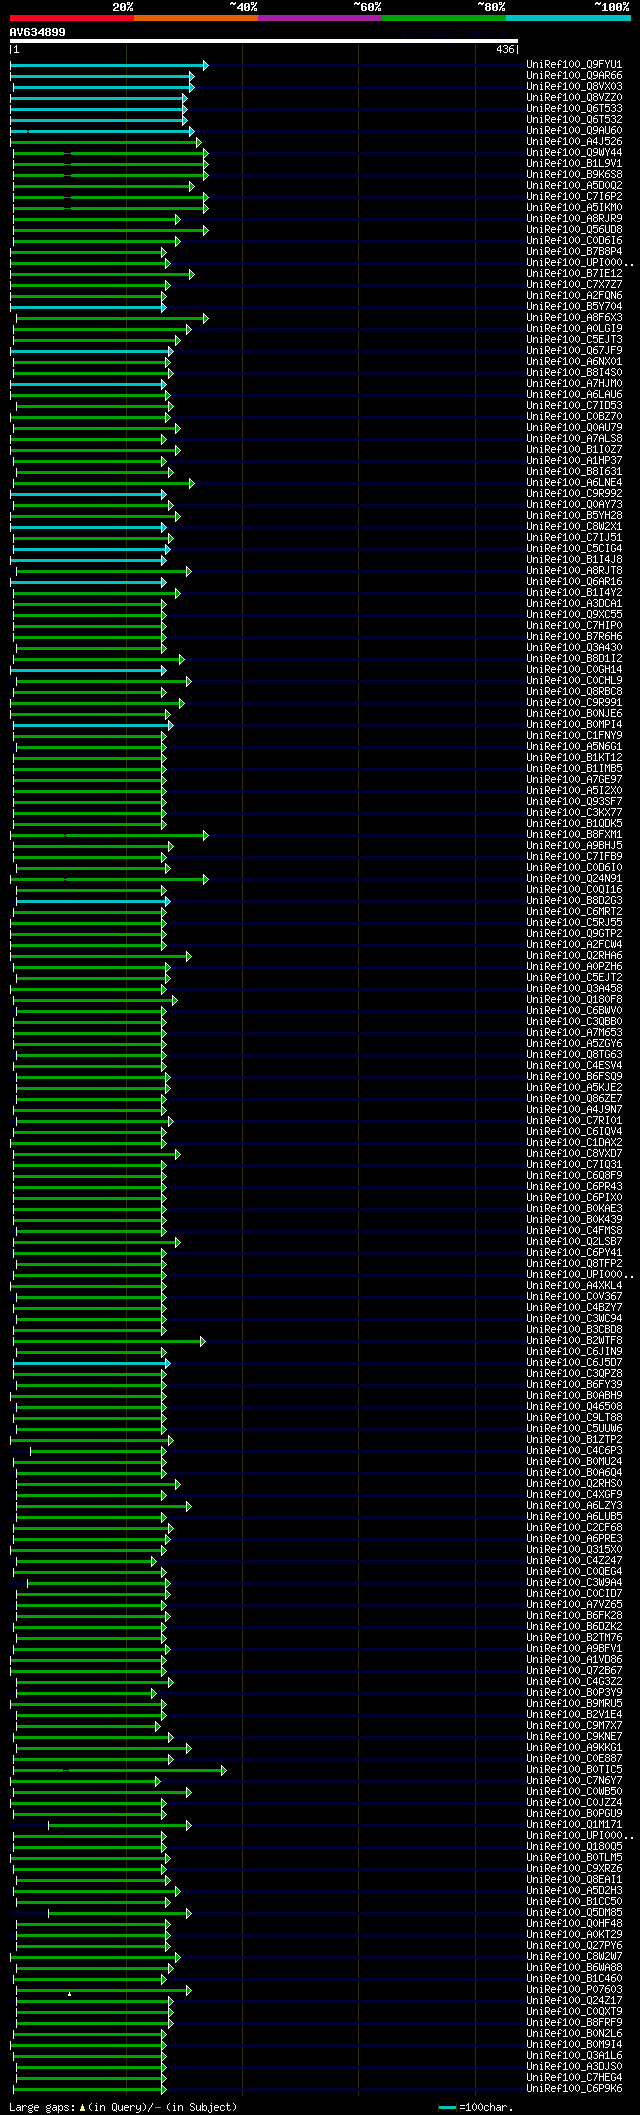Select label UniRef100_B5YH28
Viewport: 640px width, 2115px height.
pyautogui.click(x=574, y=516)
